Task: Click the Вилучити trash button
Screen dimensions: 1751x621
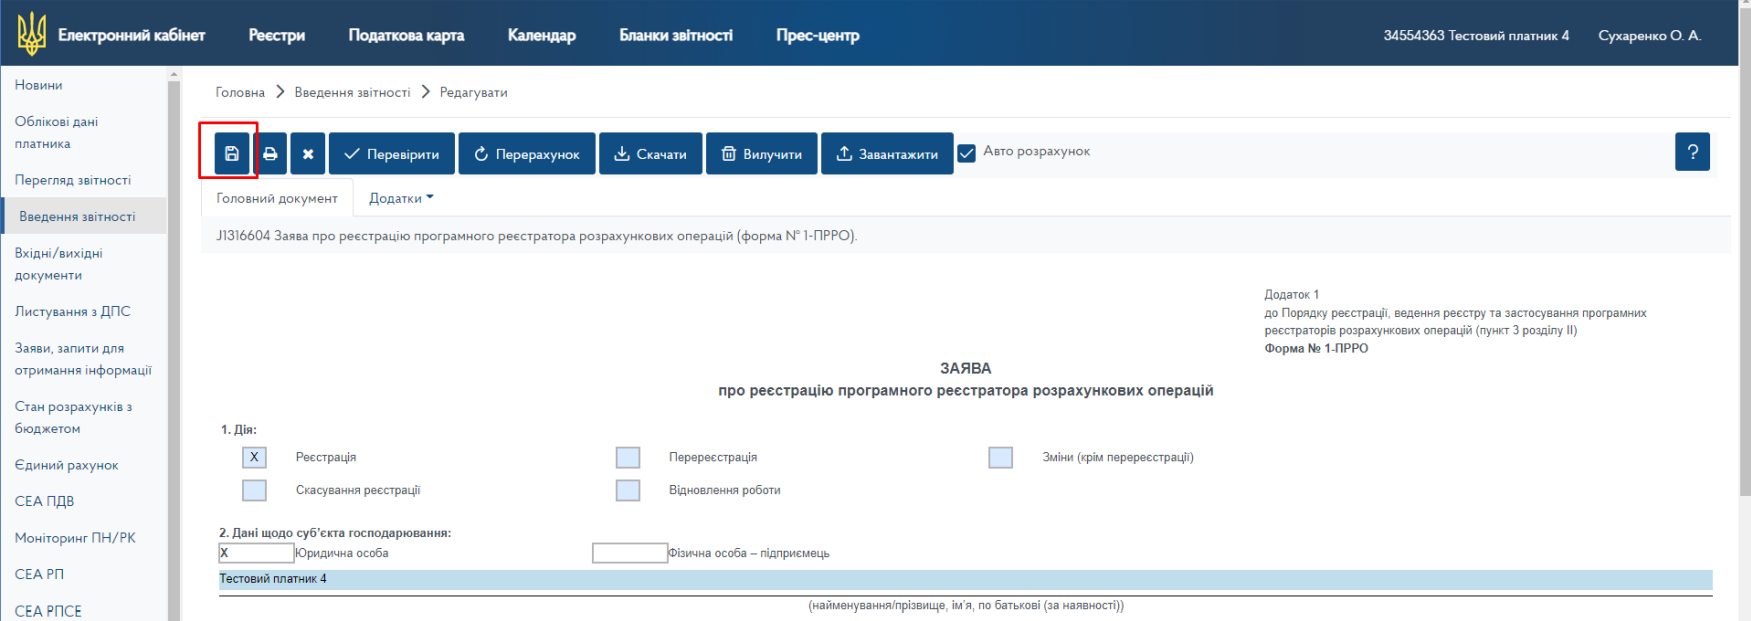Action: 761,154
